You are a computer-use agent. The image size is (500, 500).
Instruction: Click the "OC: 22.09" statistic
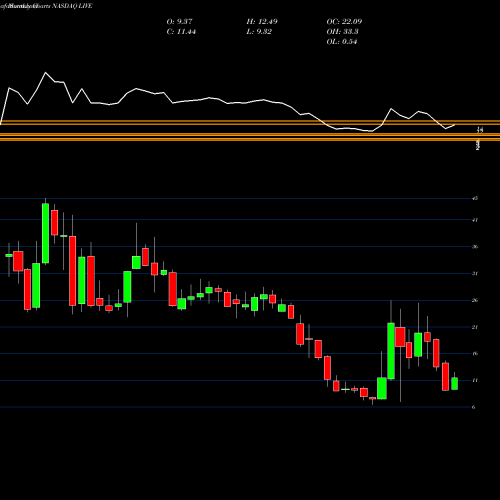click(344, 22)
